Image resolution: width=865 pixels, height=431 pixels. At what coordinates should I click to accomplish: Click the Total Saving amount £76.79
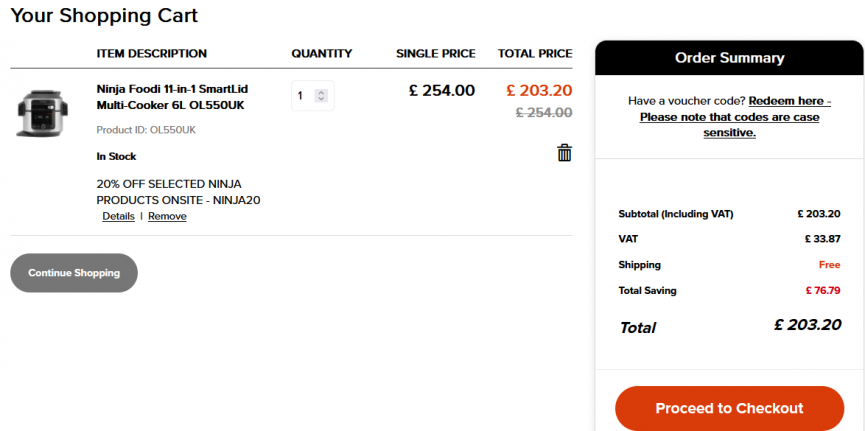[822, 291]
